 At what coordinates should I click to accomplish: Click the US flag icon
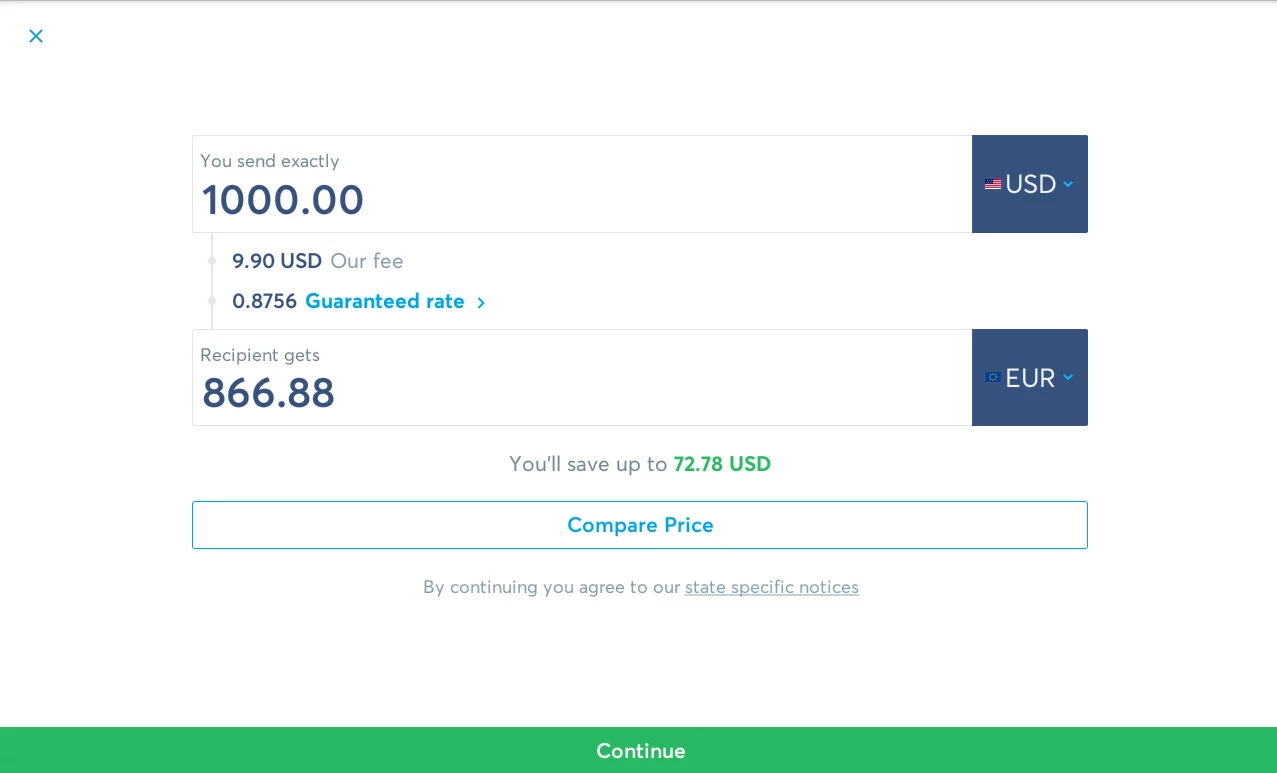pyautogui.click(x=992, y=184)
